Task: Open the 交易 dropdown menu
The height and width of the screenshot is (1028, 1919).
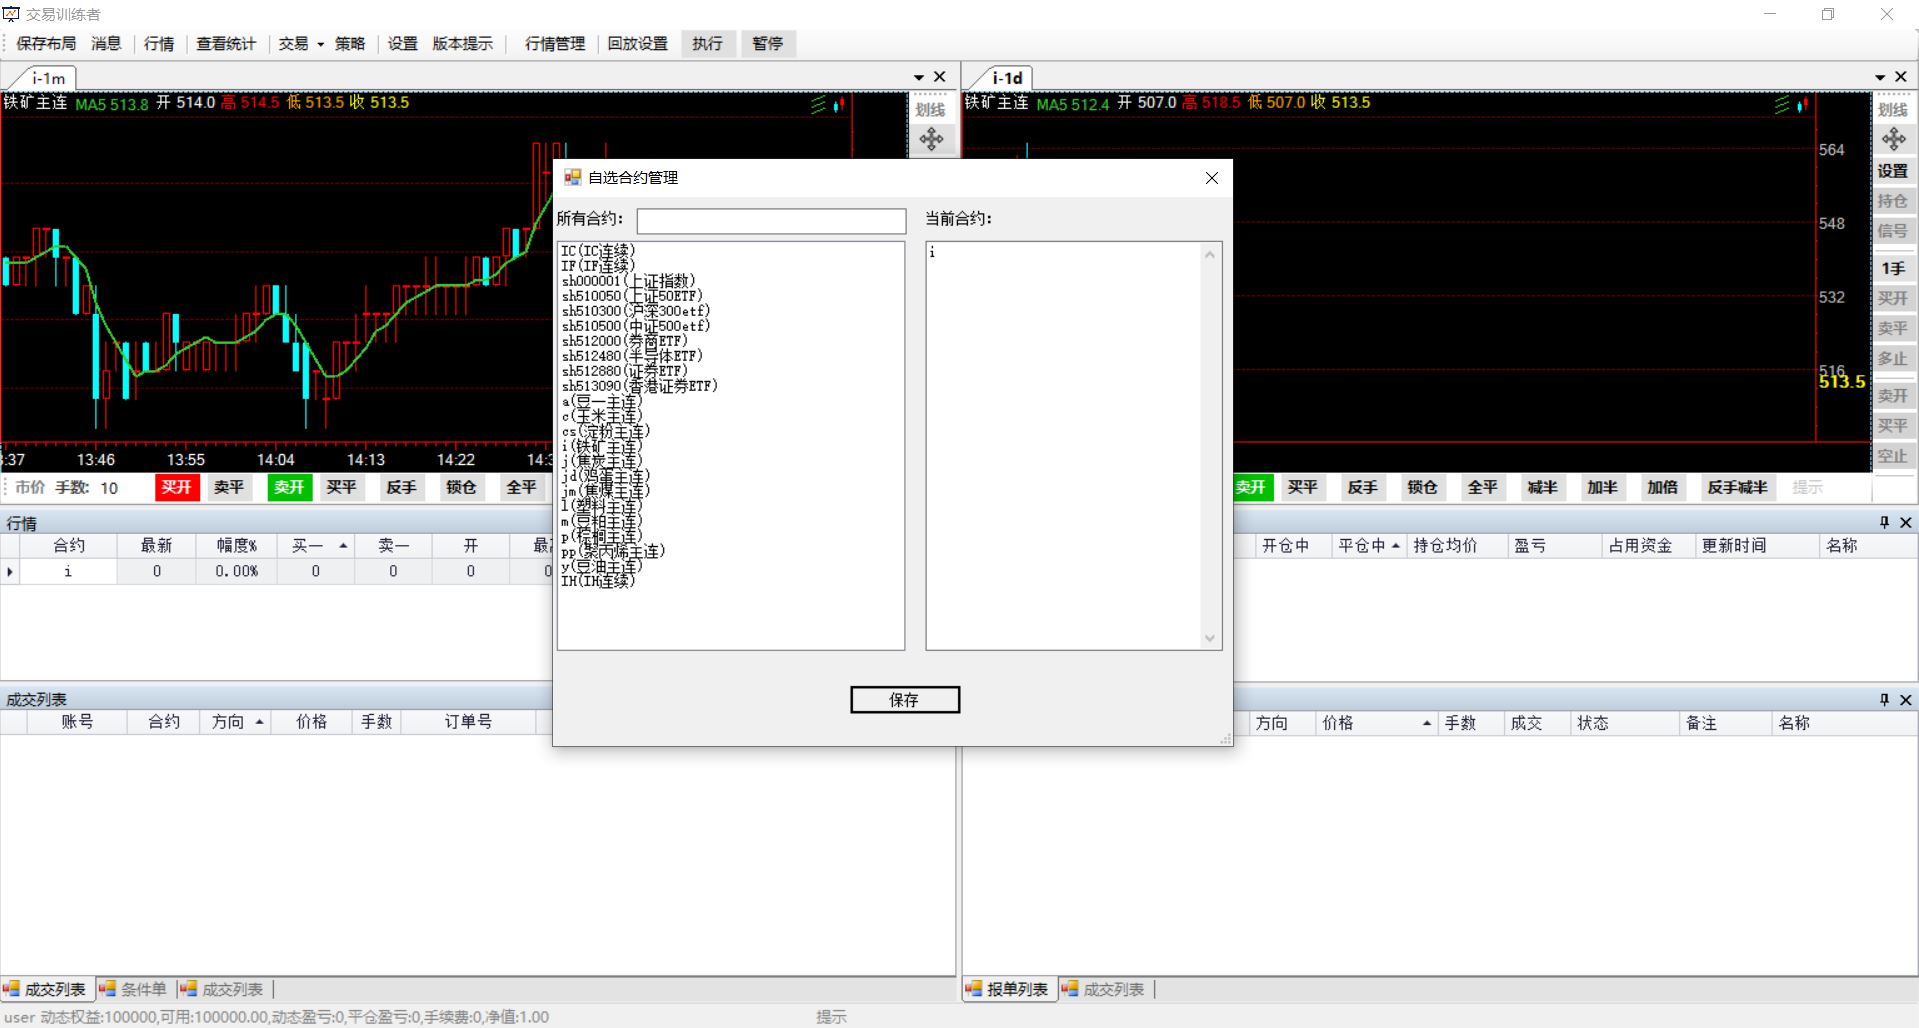Action: tap(300, 44)
